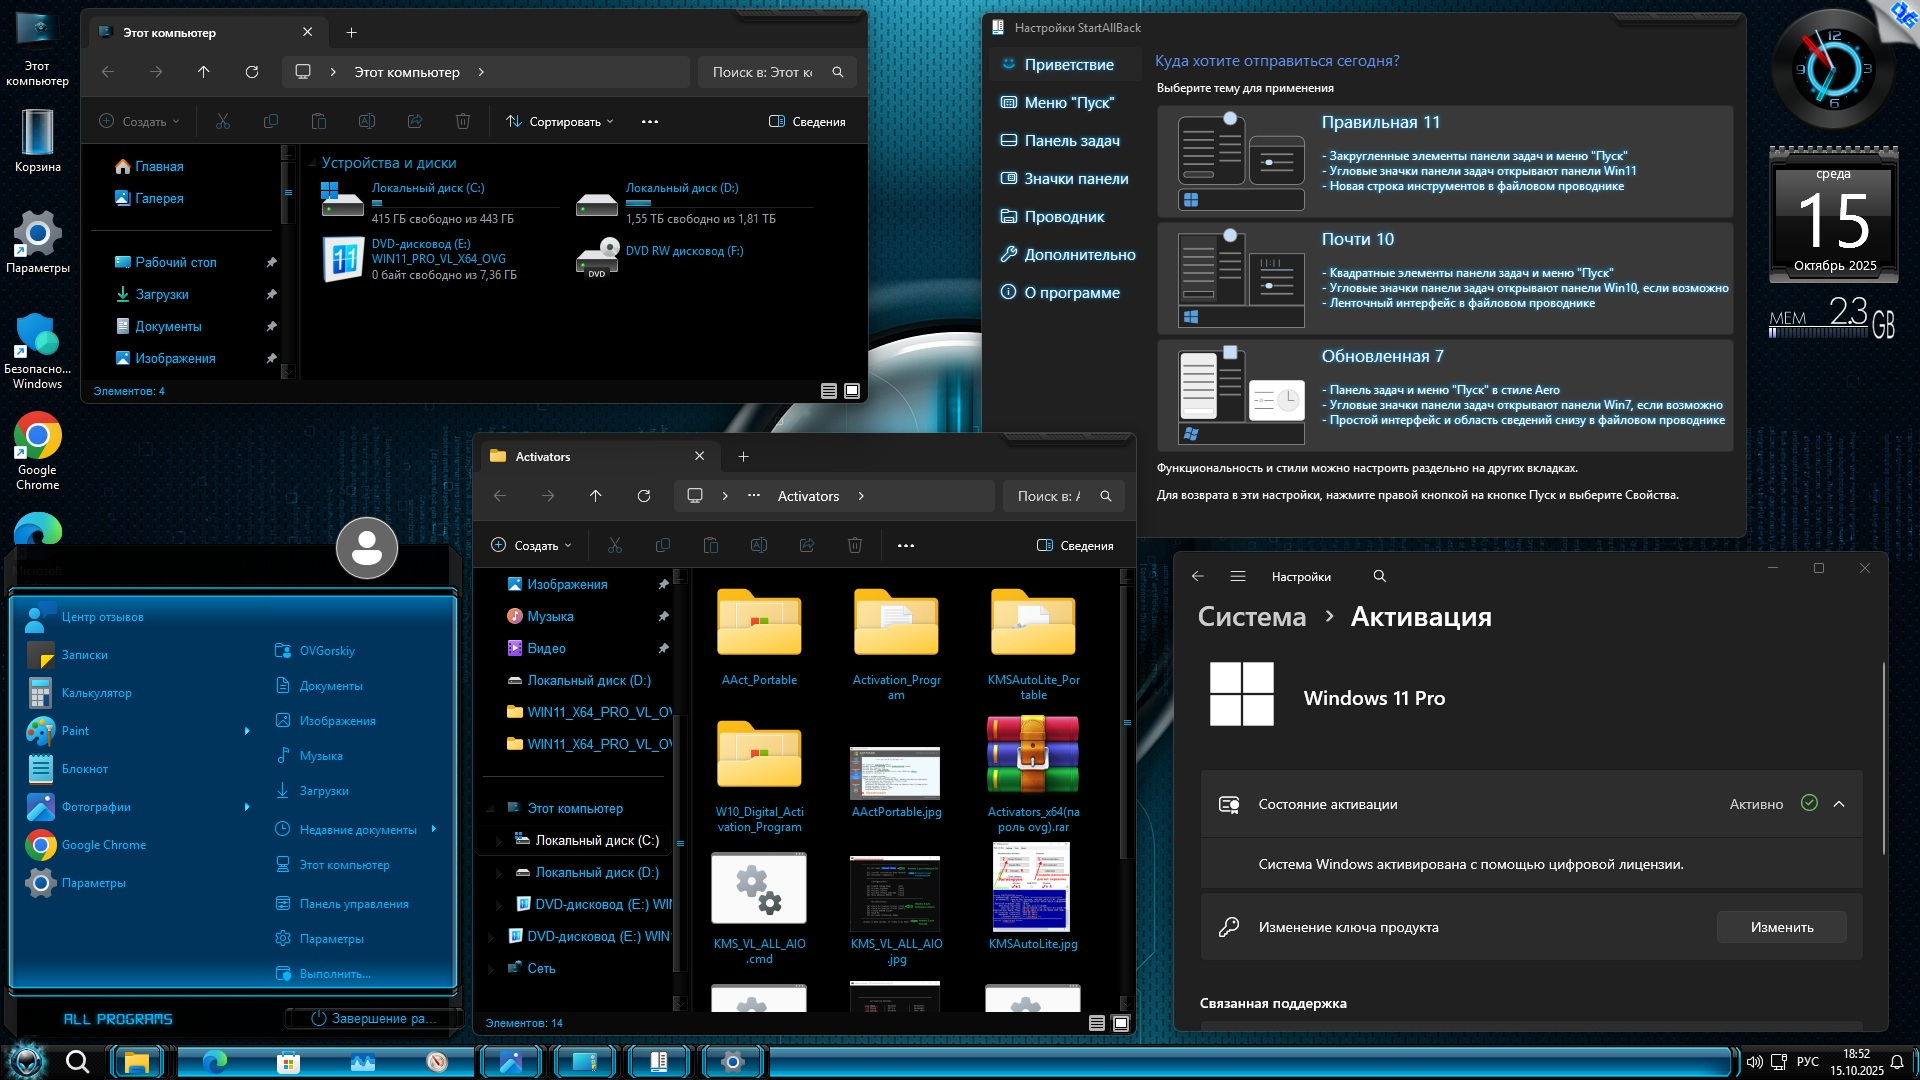
Task: Click up-arrow navigation in Этот компьютер window
Action: [203, 72]
